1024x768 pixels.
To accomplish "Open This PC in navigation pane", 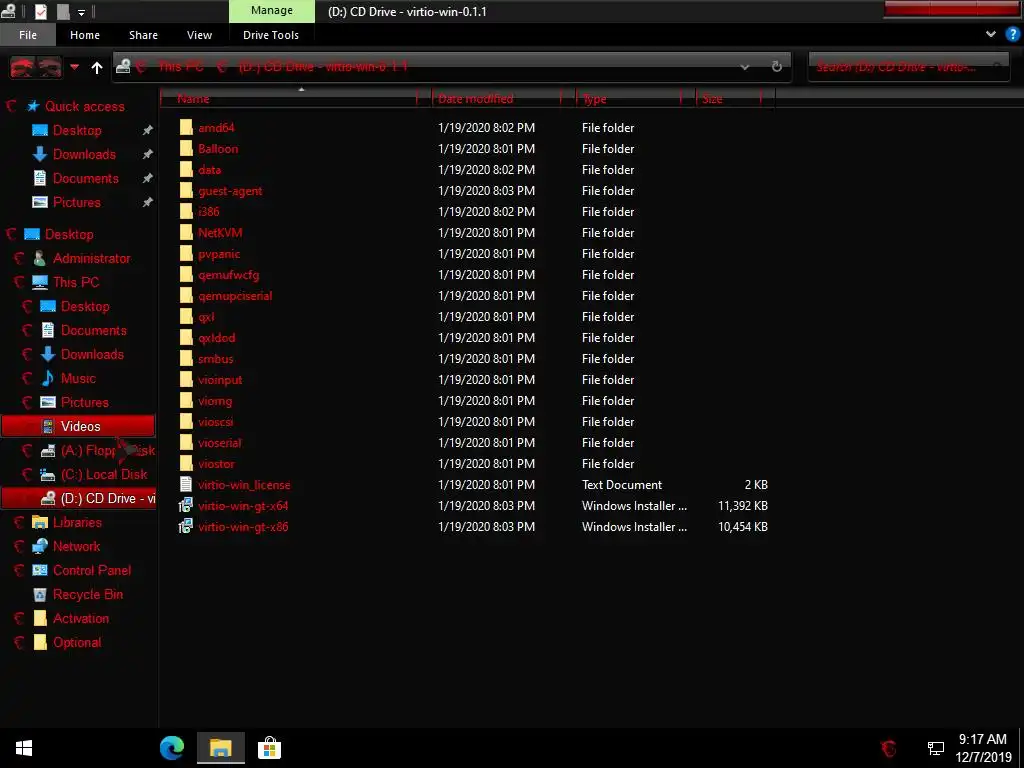I will (76, 282).
